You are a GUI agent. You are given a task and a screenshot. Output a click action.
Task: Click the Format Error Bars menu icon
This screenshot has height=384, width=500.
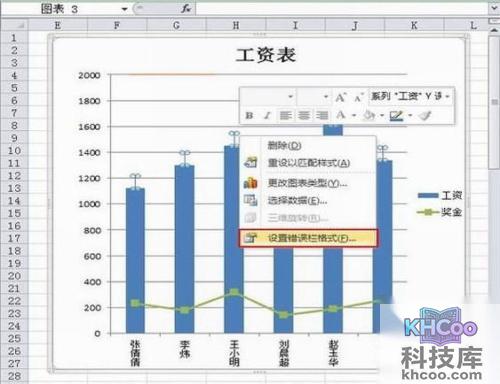[x=251, y=238]
